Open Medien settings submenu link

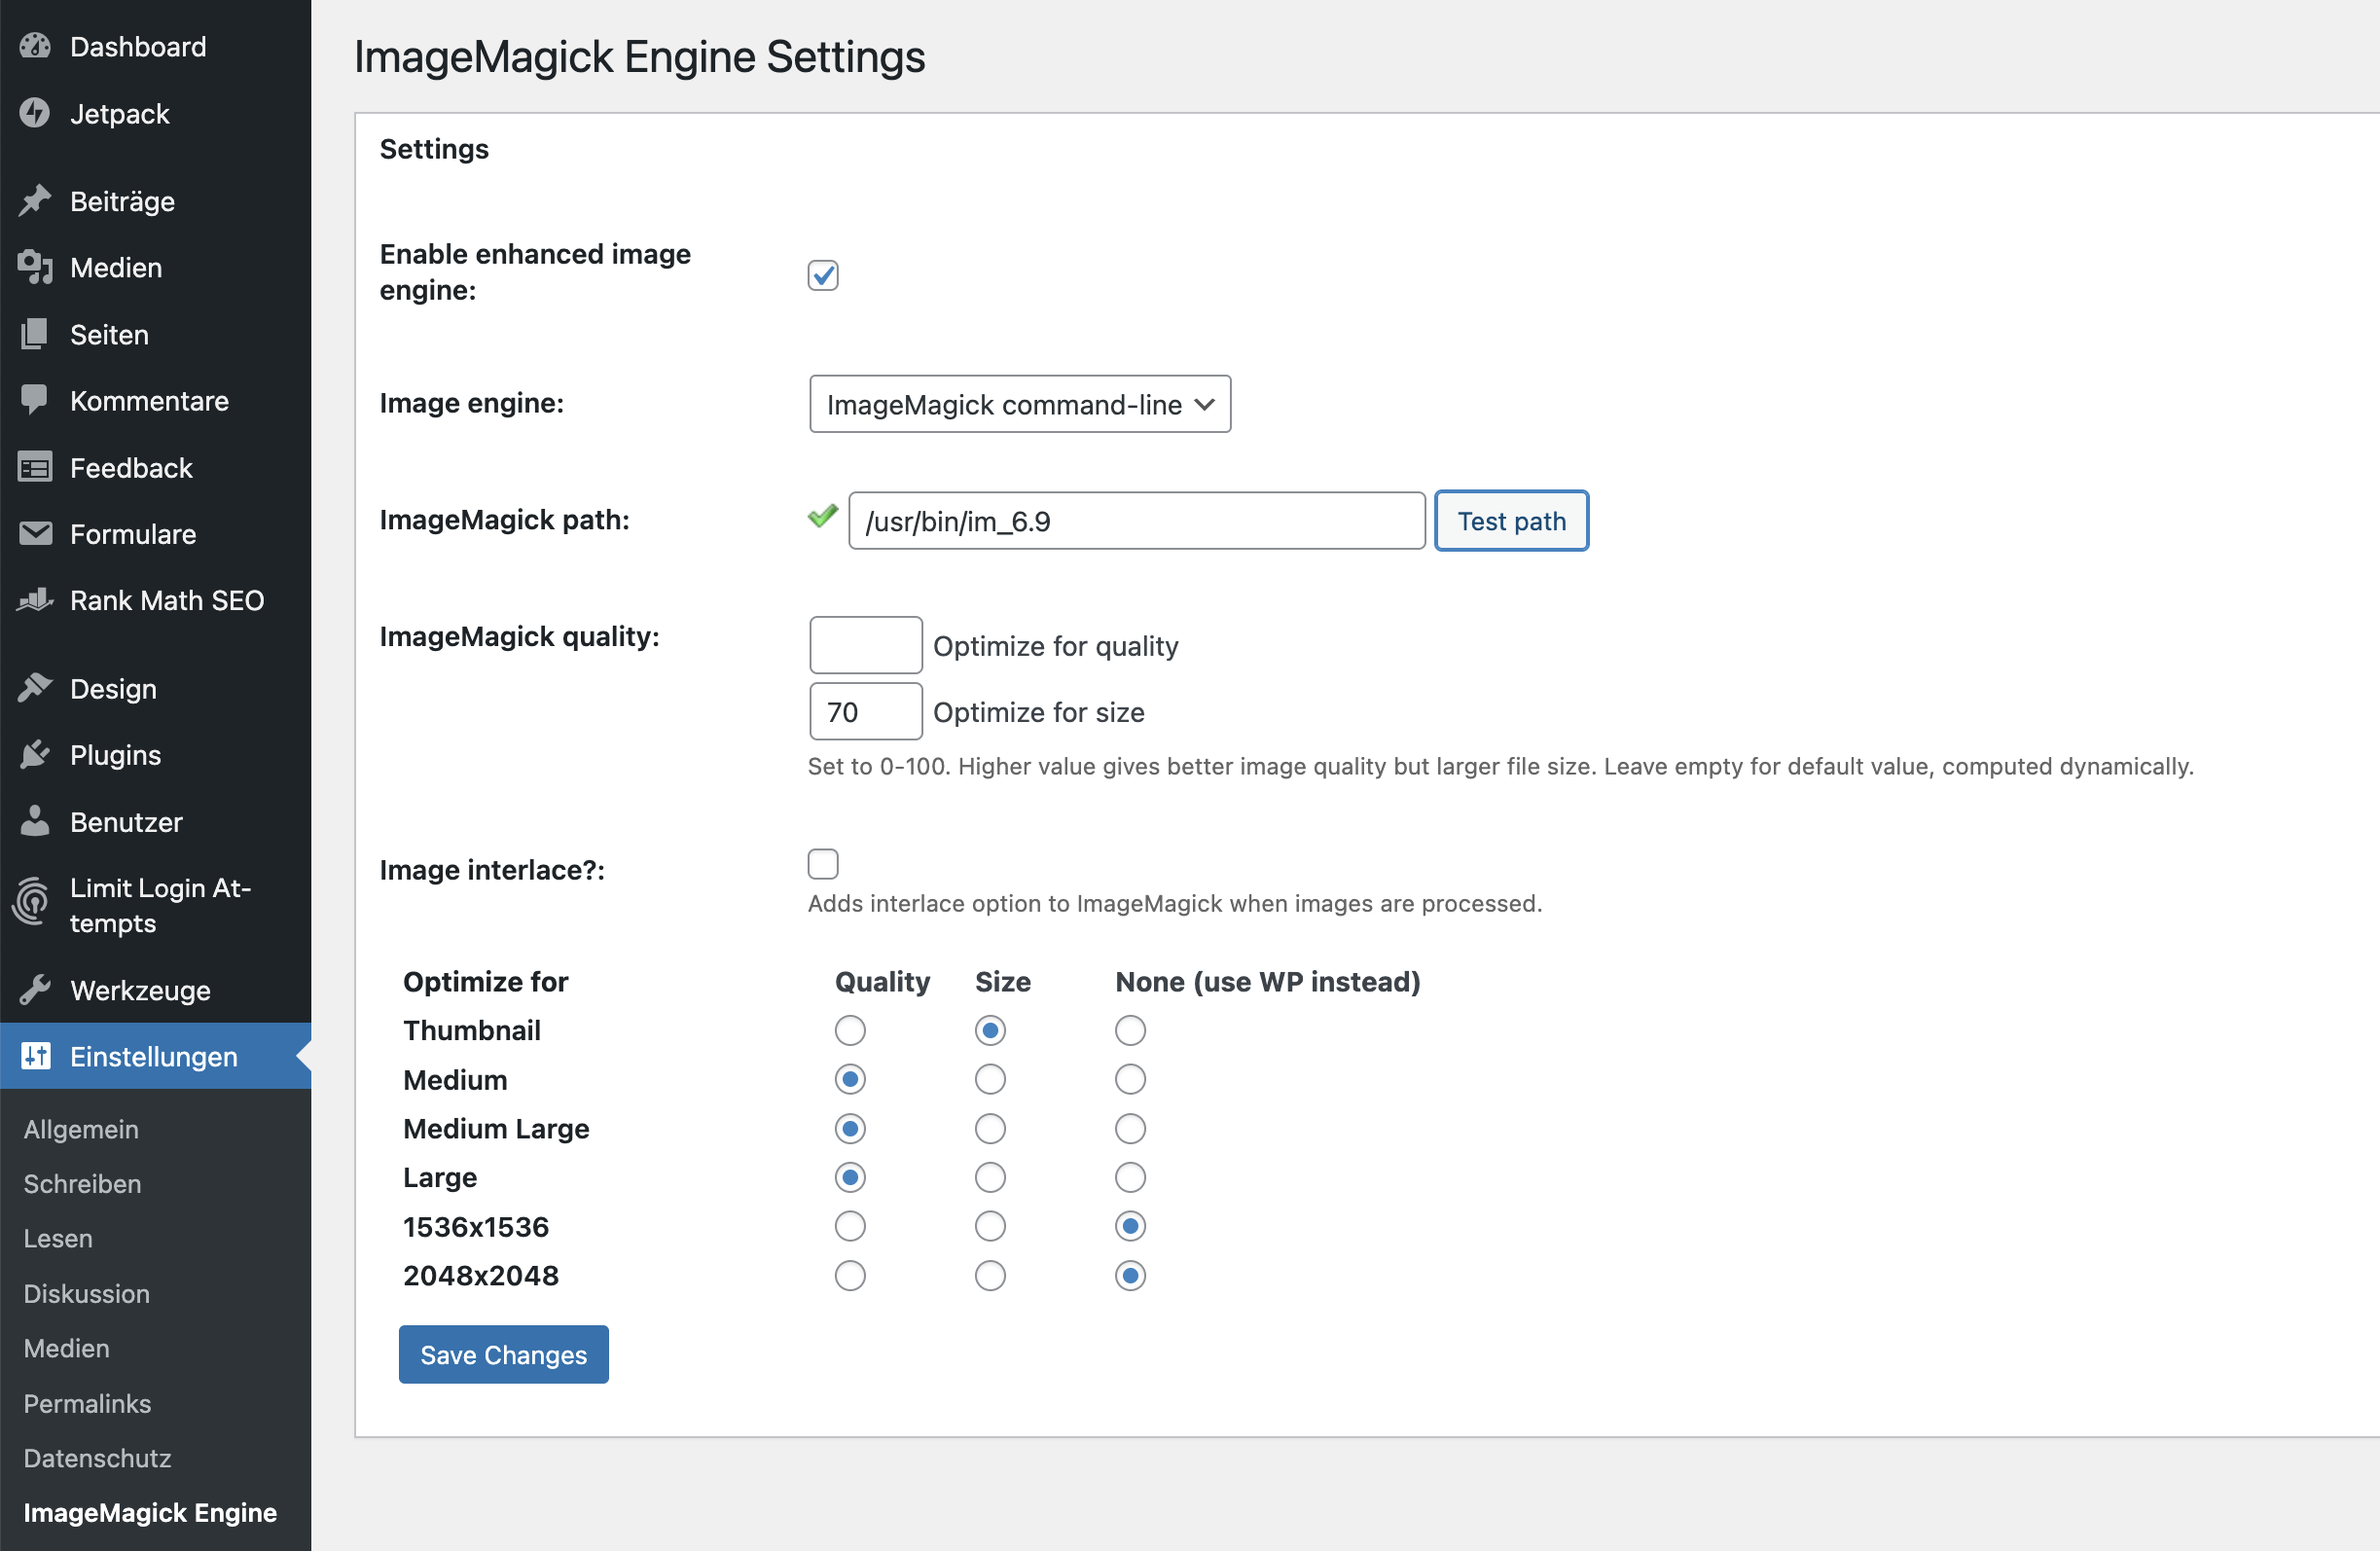coord(66,1348)
